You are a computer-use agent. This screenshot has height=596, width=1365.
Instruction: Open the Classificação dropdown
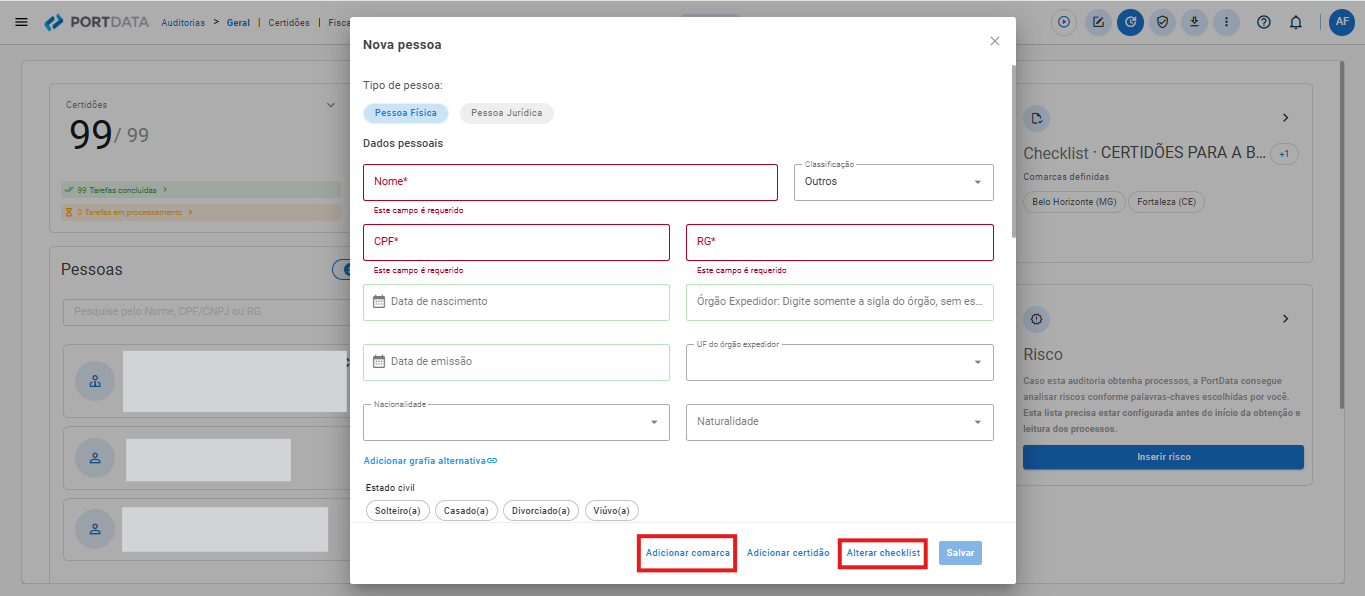click(893, 182)
